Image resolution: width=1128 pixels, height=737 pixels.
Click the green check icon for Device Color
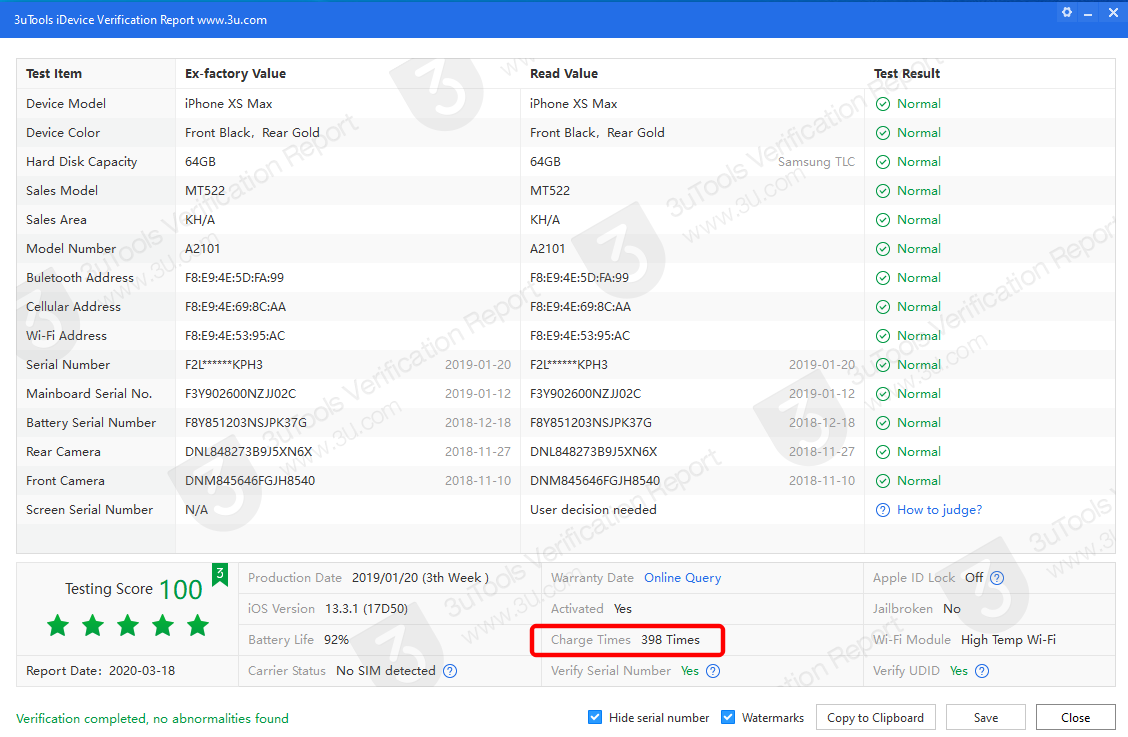883,133
